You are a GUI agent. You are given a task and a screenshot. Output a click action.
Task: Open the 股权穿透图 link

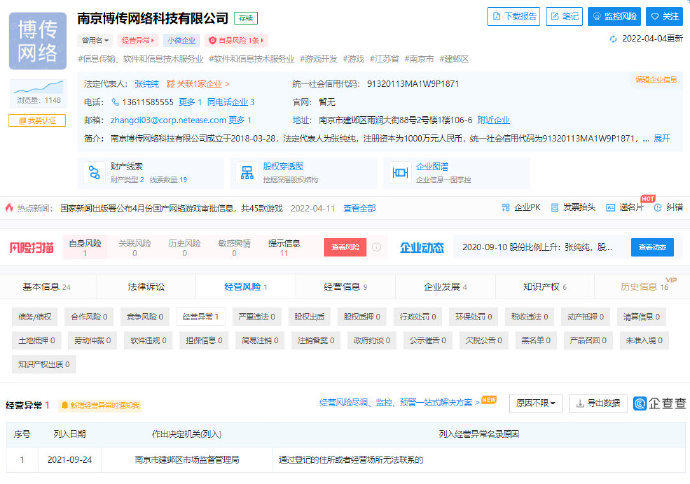(x=283, y=166)
